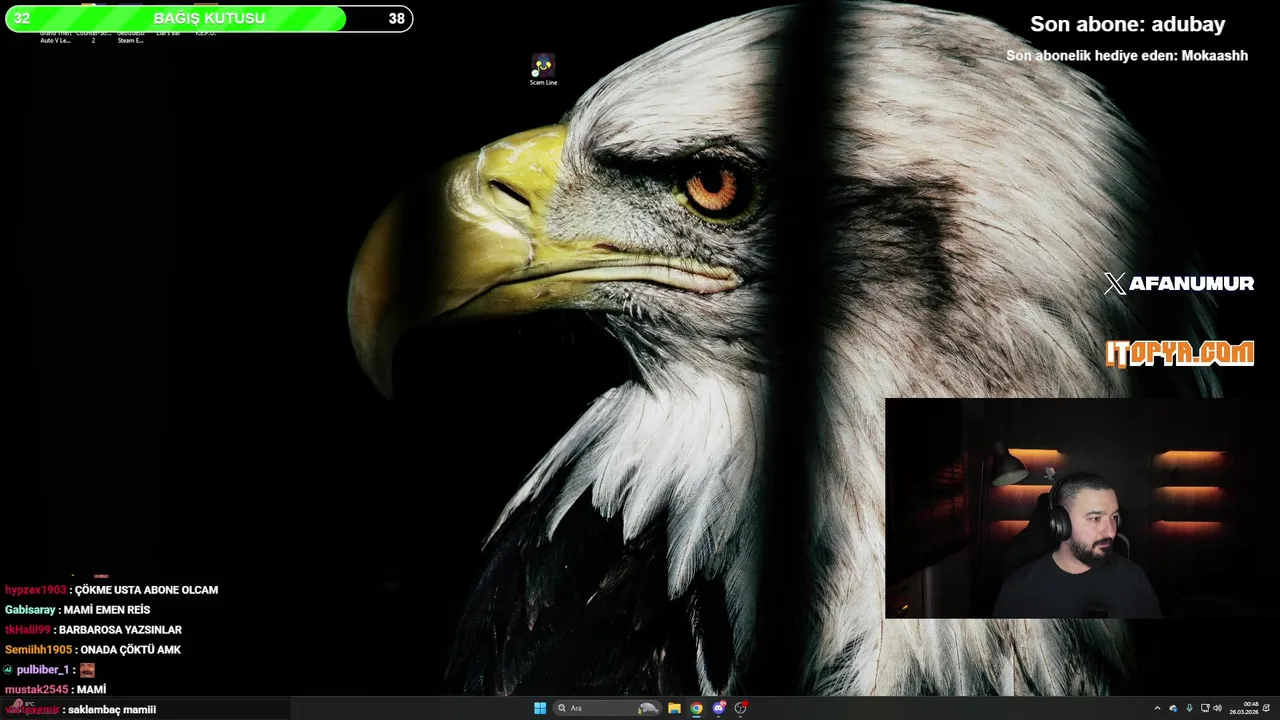Click the search highlight image in the search box
This screenshot has height=720, width=1280.
(648, 708)
